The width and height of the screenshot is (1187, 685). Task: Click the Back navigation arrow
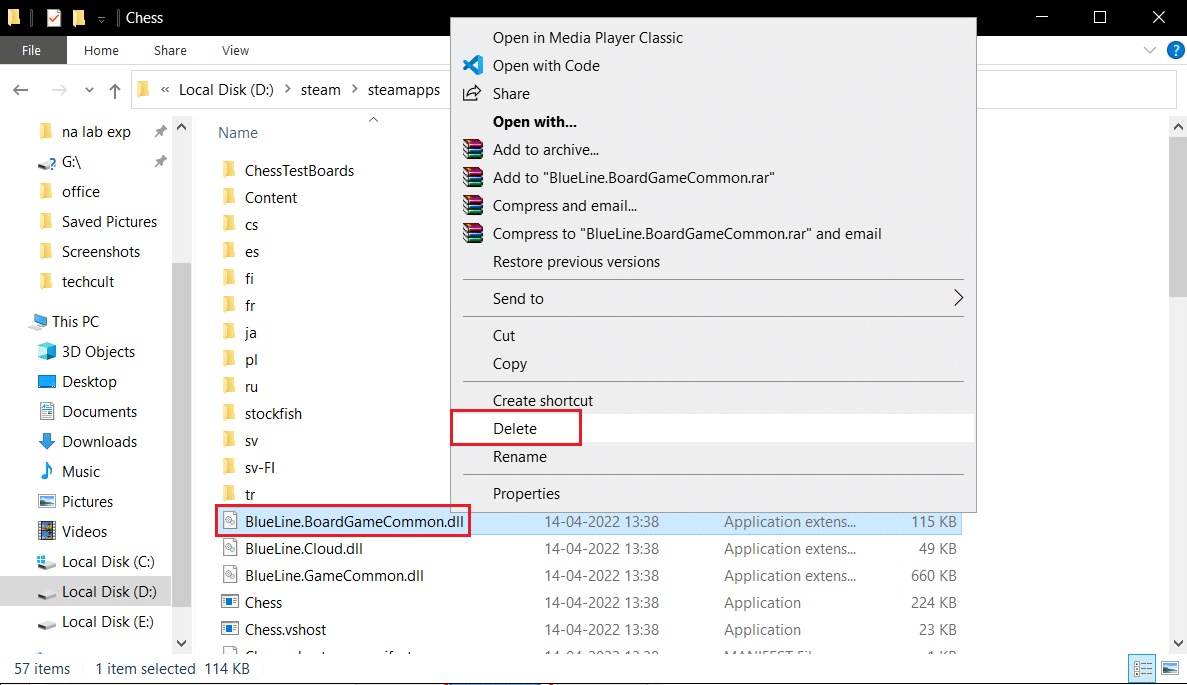point(21,90)
